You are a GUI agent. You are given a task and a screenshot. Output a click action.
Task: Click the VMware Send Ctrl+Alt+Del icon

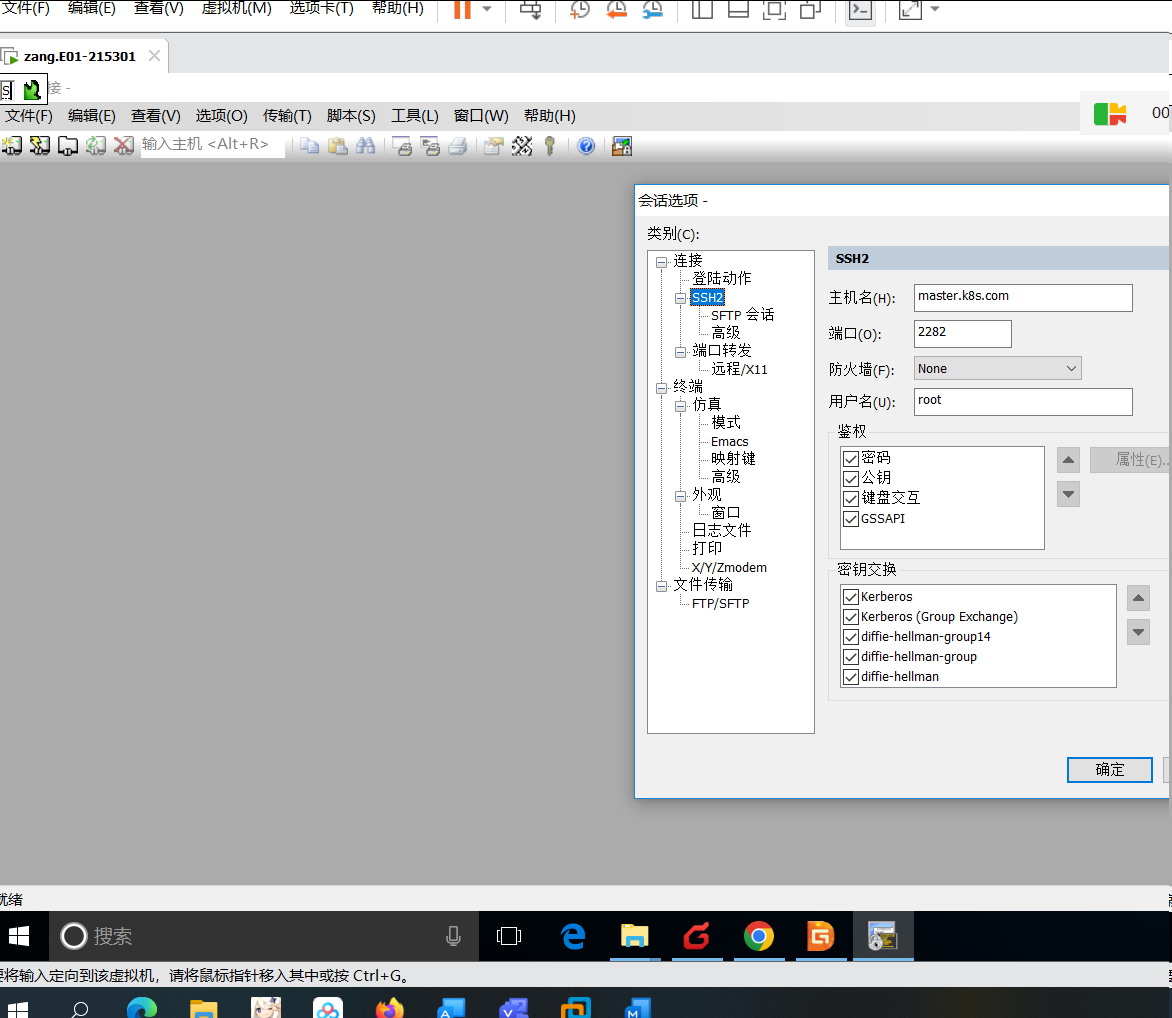pos(531,10)
